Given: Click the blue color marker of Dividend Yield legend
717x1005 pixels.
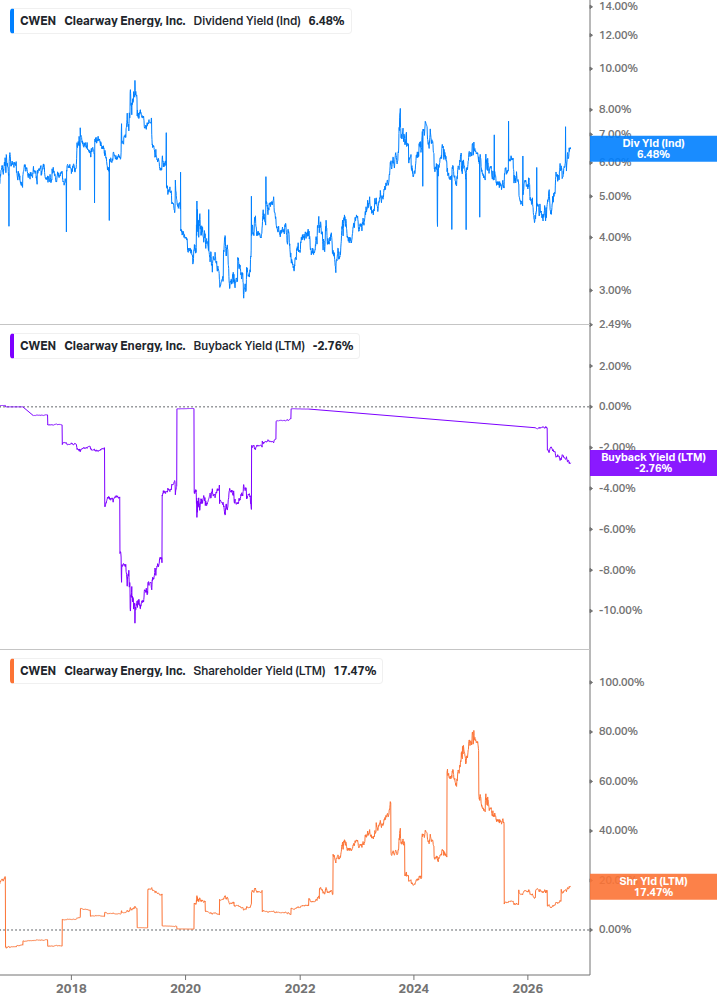Looking at the screenshot, I should point(12,21).
